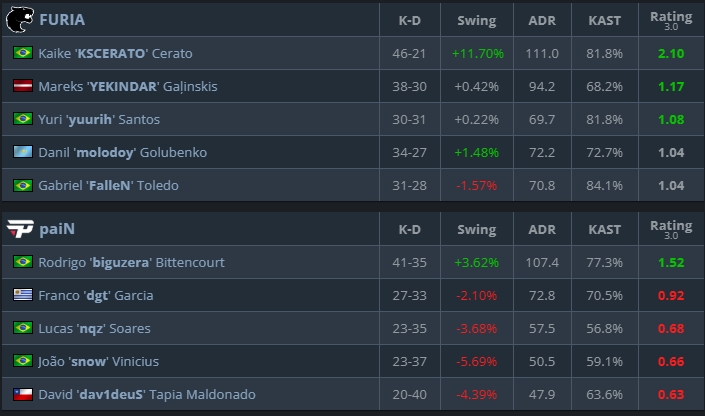The image size is (705, 416).
Task: Click the paiN team logo
Action: tap(19, 229)
